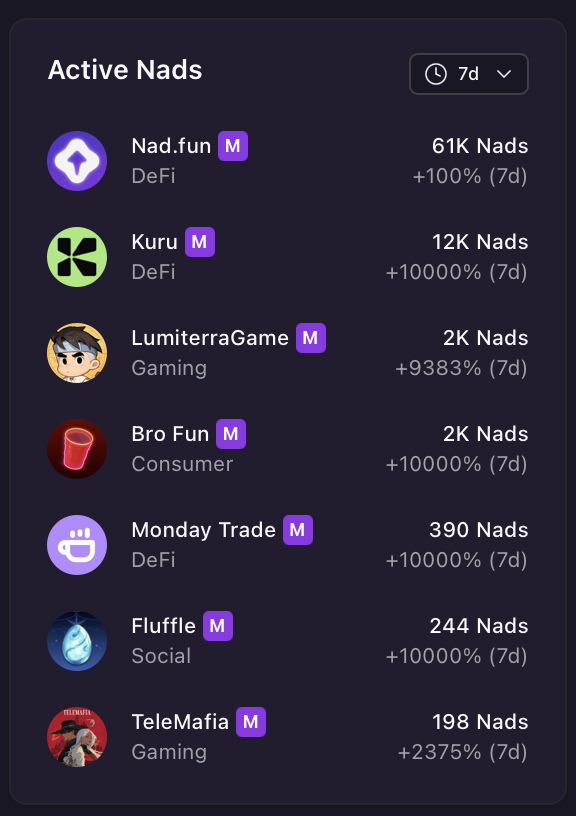The height and width of the screenshot is (816, 576).
Task: Select the Active Nads heading
Action: 125,71
